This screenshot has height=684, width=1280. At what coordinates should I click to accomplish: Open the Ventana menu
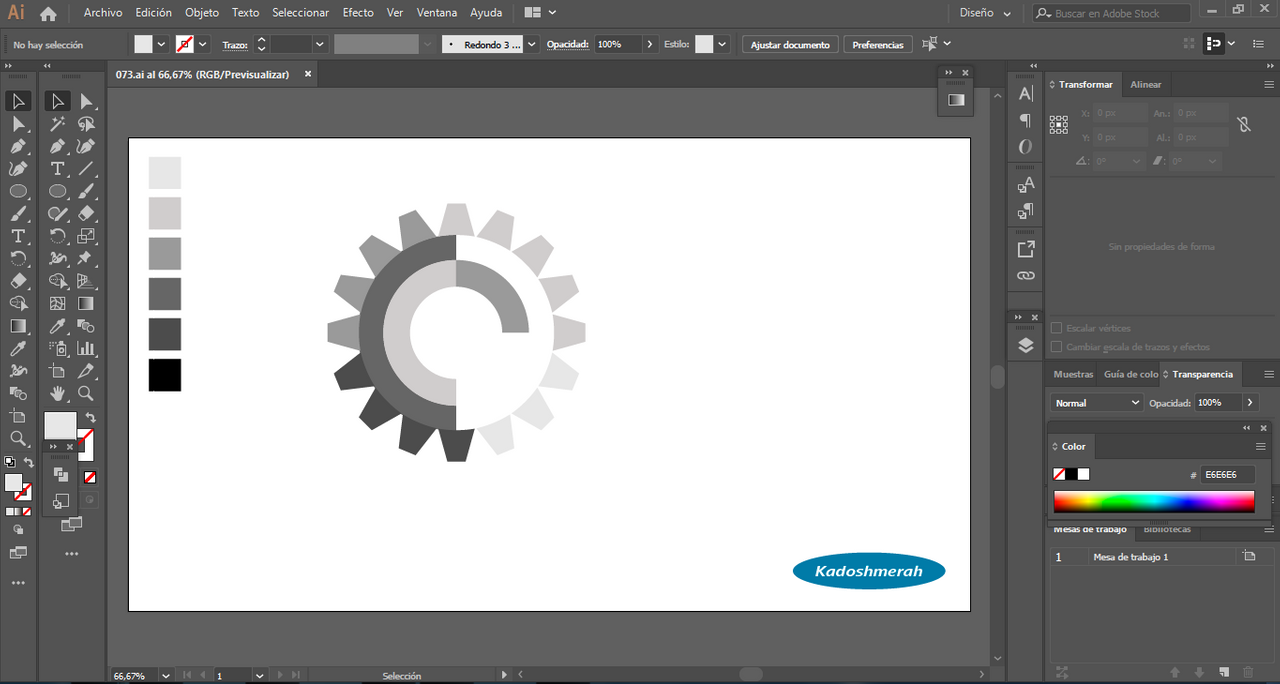coord(437,13)
